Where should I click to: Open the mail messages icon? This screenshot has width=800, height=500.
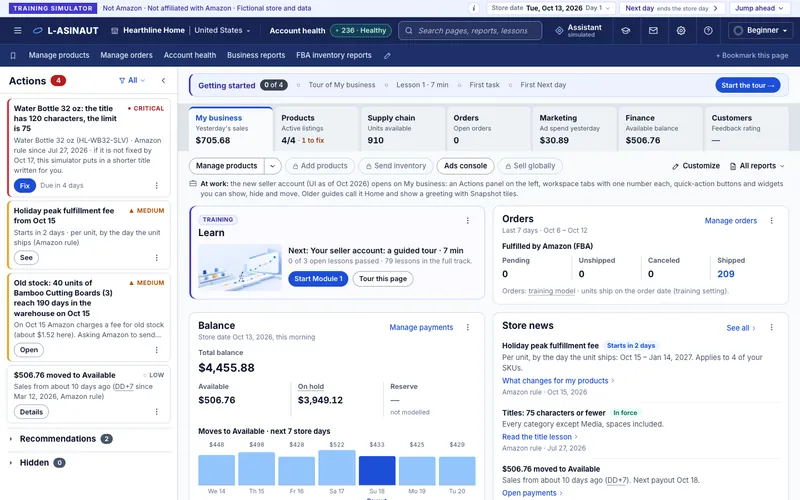653,31
